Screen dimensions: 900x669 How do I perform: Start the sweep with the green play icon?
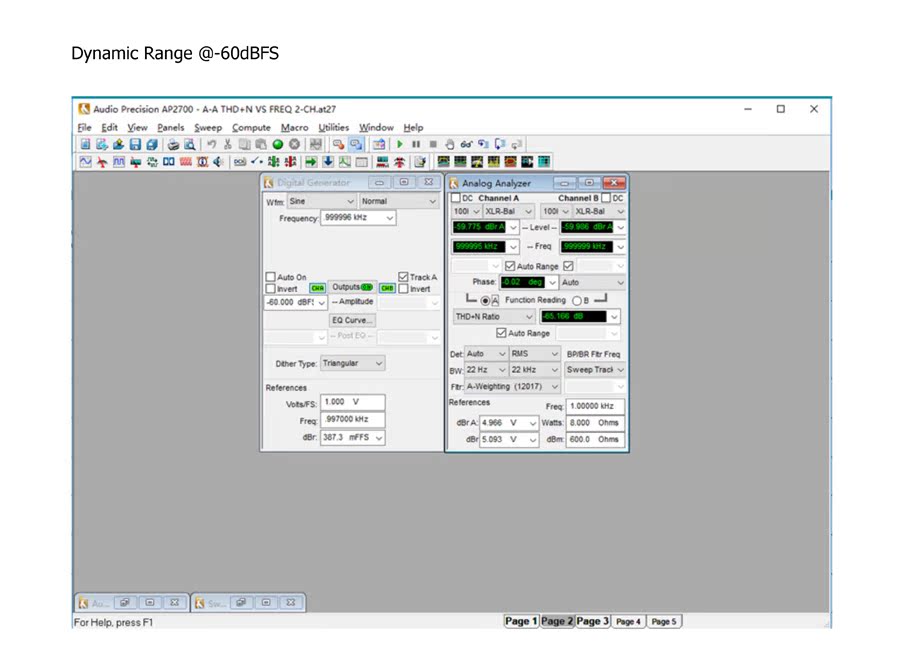click(400, 145)
